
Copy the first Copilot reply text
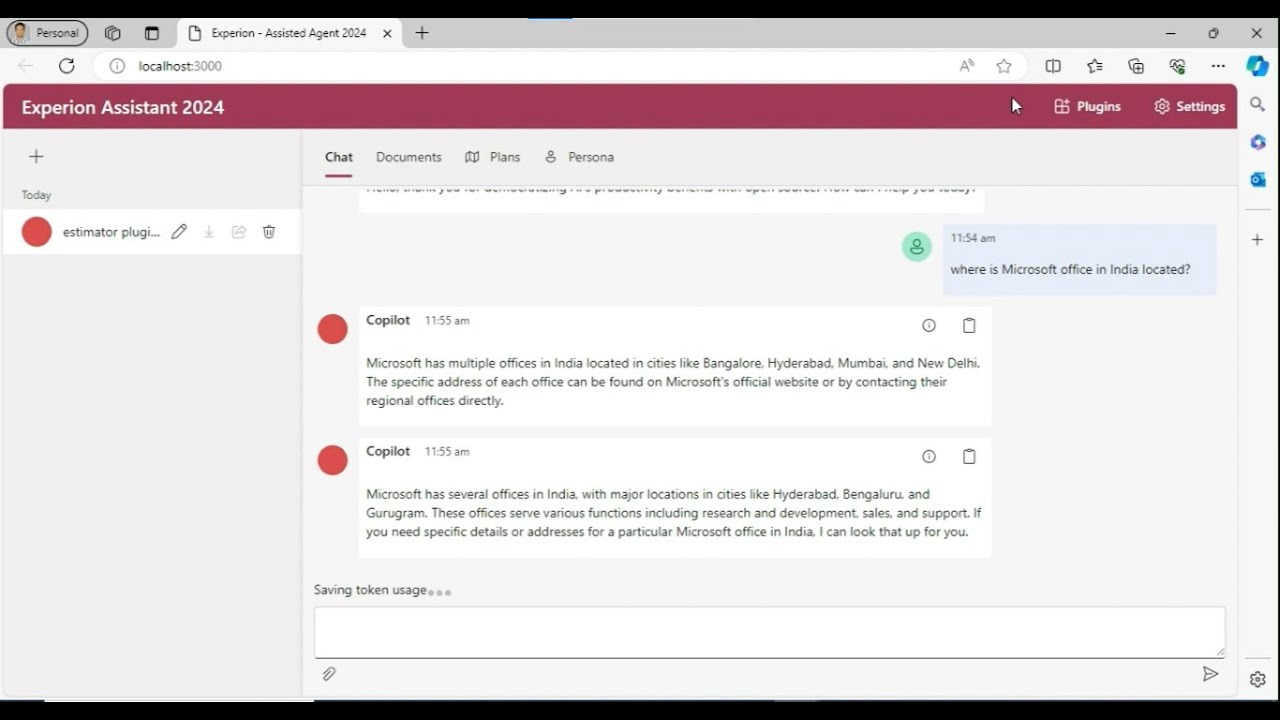click(969, 325)
